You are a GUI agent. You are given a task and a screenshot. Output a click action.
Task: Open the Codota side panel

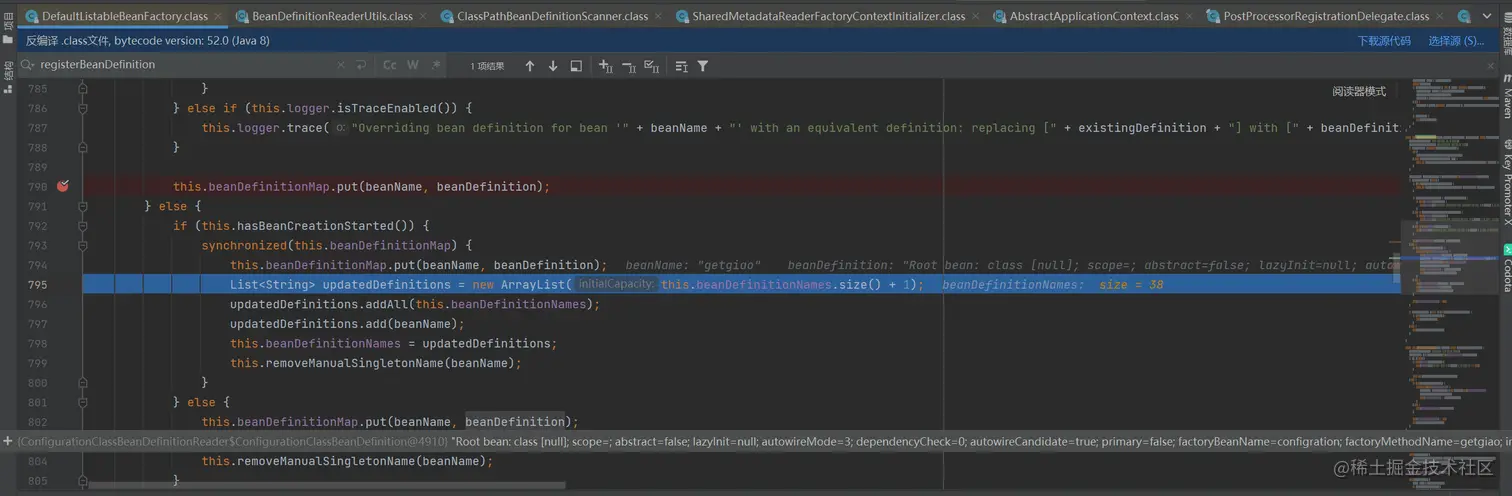click(1506, 268)
